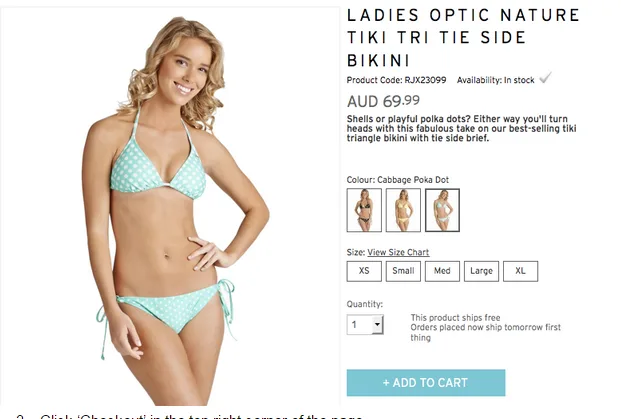
Task: Click the 'This product ships free' note
Action: pos(455,318)
